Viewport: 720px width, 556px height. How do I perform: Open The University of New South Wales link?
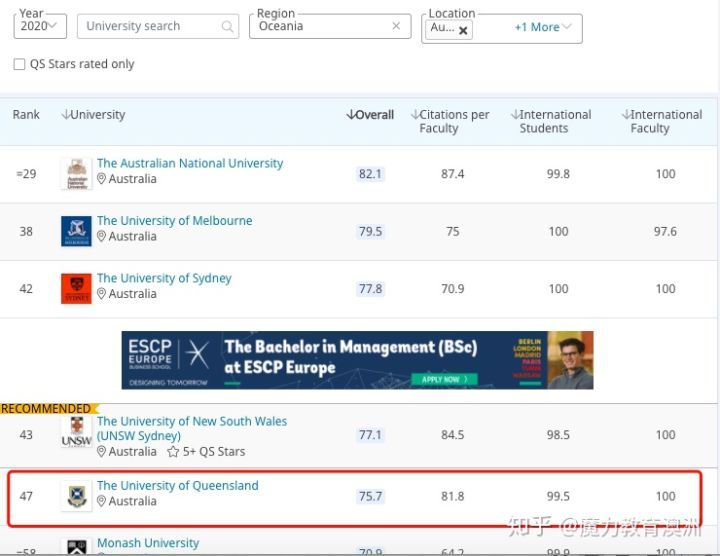pyautogui.click(x=192, y=428)
